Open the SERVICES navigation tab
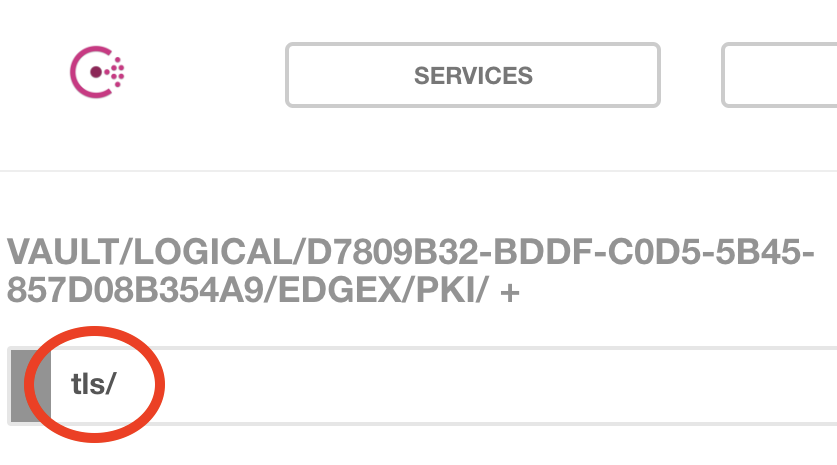This screenshot has width=837, height=465. point(473,75)
